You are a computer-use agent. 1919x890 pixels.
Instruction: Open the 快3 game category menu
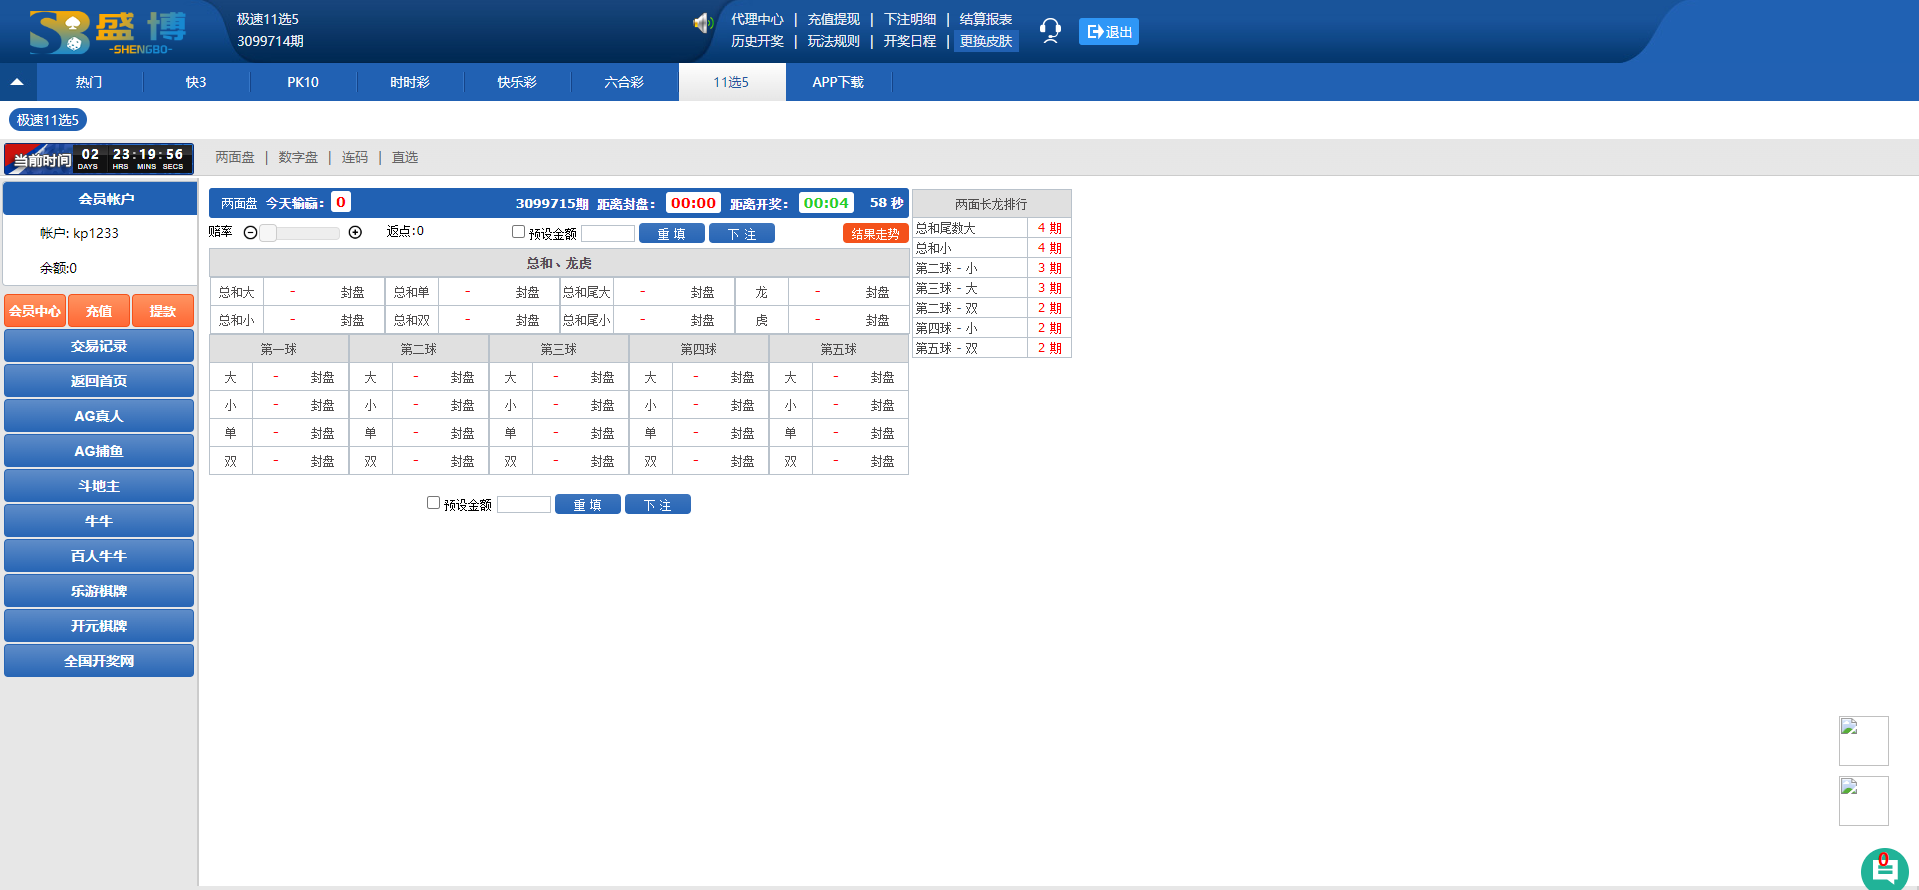196,82
